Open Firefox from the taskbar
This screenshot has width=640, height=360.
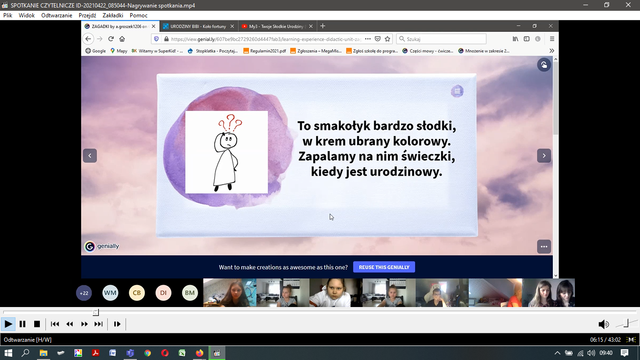[x=200, y=353]
